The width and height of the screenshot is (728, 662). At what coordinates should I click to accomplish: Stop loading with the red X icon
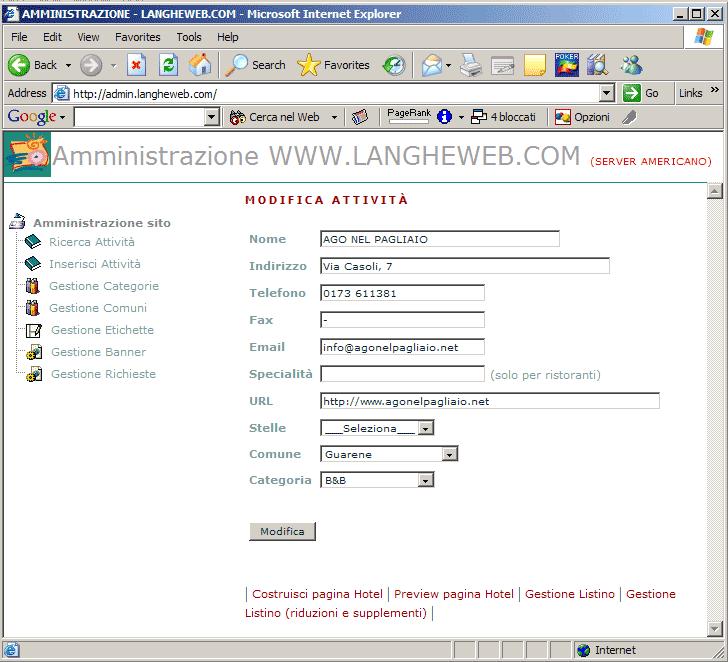[x=136, y=65]
